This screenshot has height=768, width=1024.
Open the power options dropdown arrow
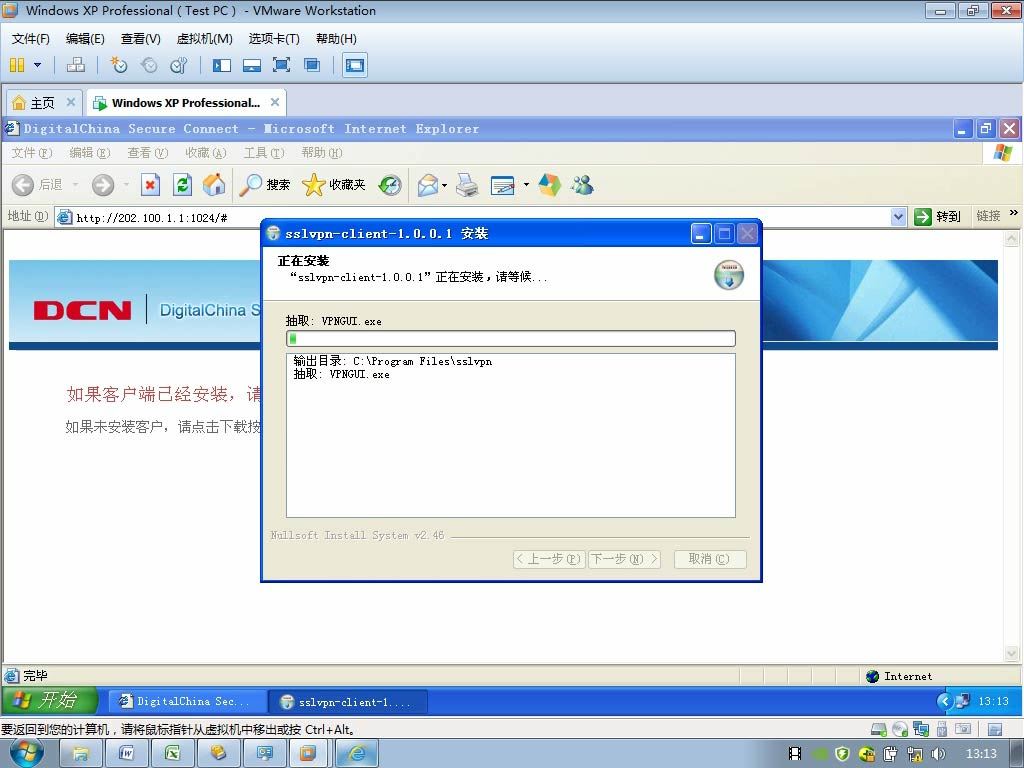coord(37,65)
